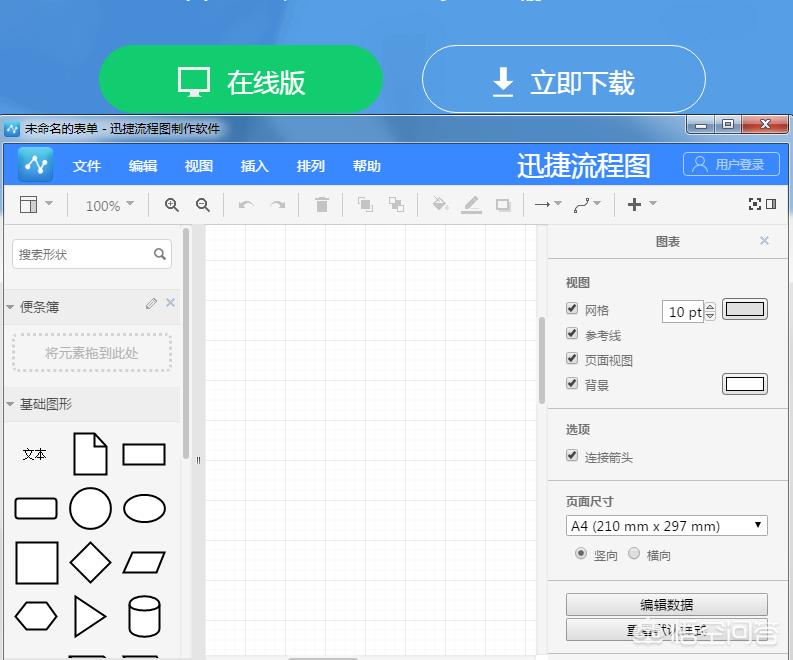Viewport: 793px width, 660px height.
Task: Open the 插入 Insert menu
Action: (254, 166)
